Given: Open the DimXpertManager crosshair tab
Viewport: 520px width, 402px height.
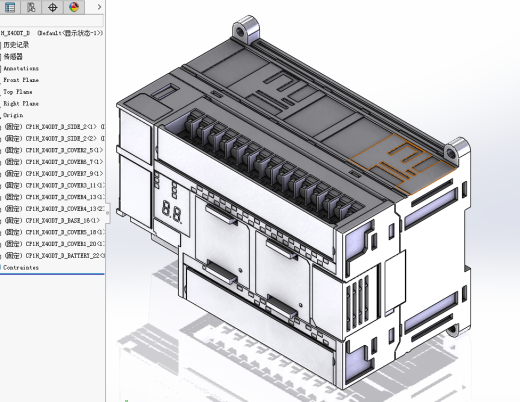Looking at the screenshot, I should pos(53,7).
